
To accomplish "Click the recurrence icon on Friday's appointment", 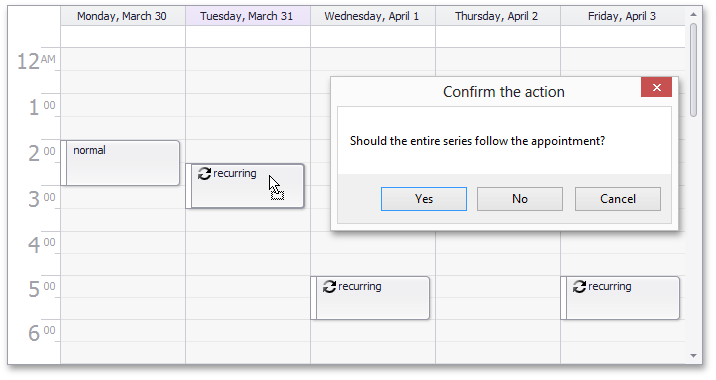I will pyautogui.click(x=579, y=286).
